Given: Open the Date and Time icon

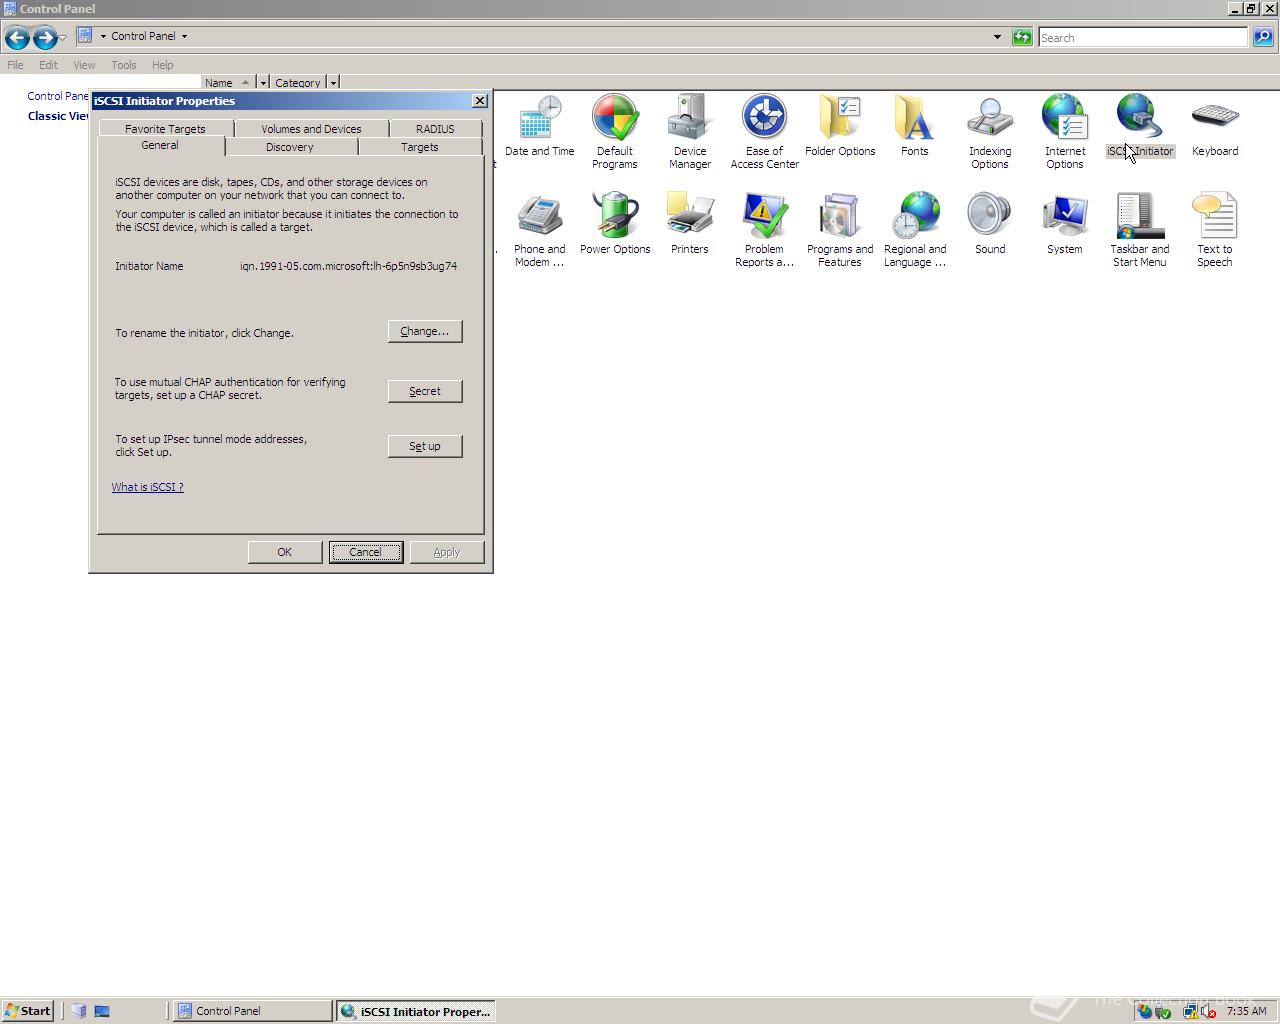Looking at the screenshot, I should [540, 126].
